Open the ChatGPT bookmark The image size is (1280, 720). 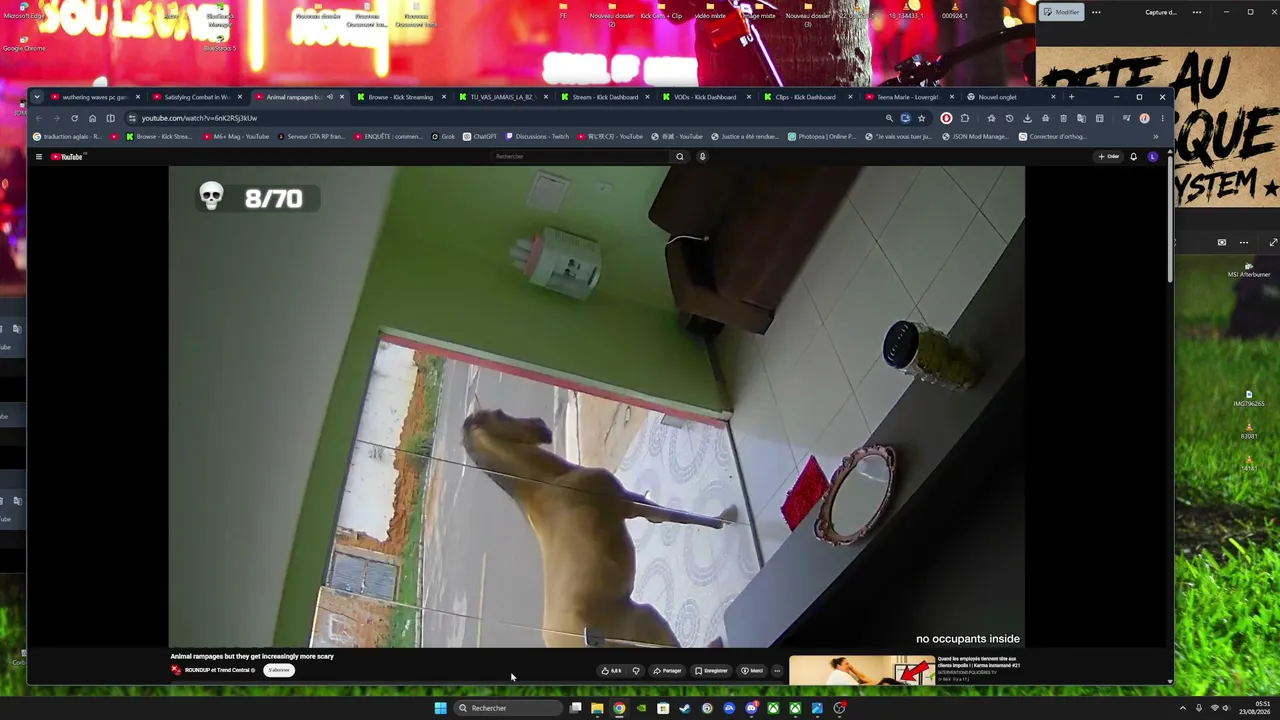pos(479,137)
